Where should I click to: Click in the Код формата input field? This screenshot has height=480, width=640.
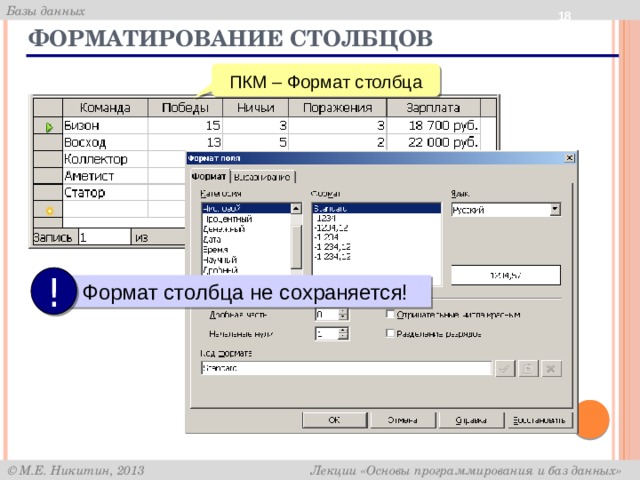(346, 368)
